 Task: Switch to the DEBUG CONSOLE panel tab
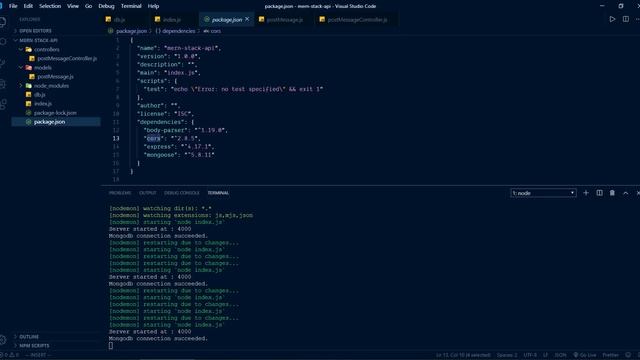[x=182, y=193]
